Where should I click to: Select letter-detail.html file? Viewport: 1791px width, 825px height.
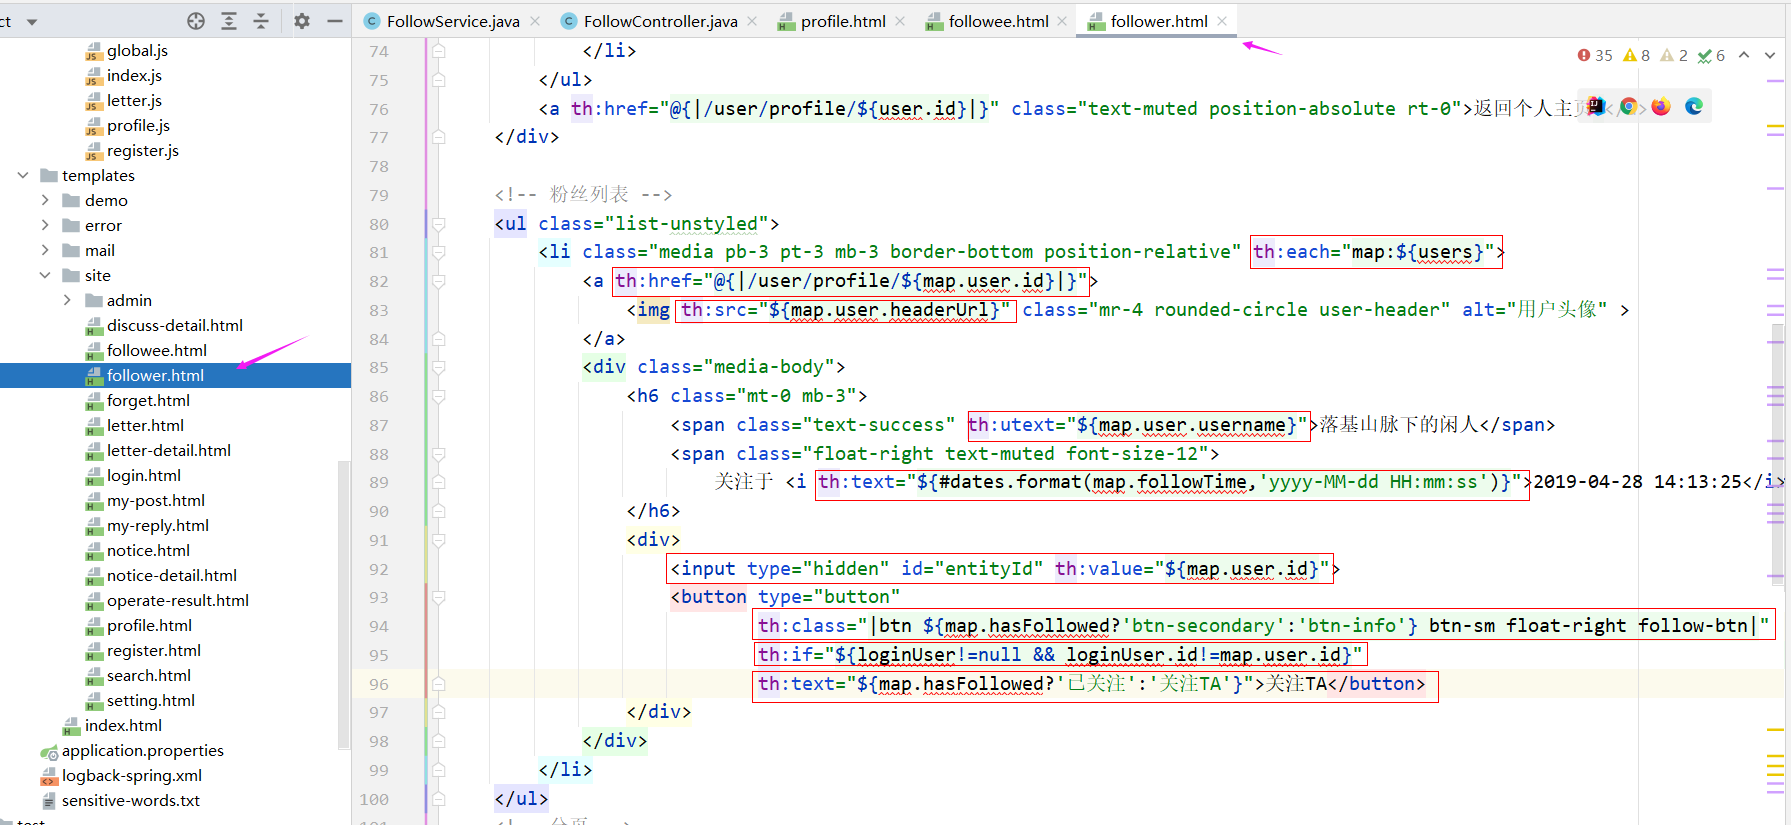(168, 450)
